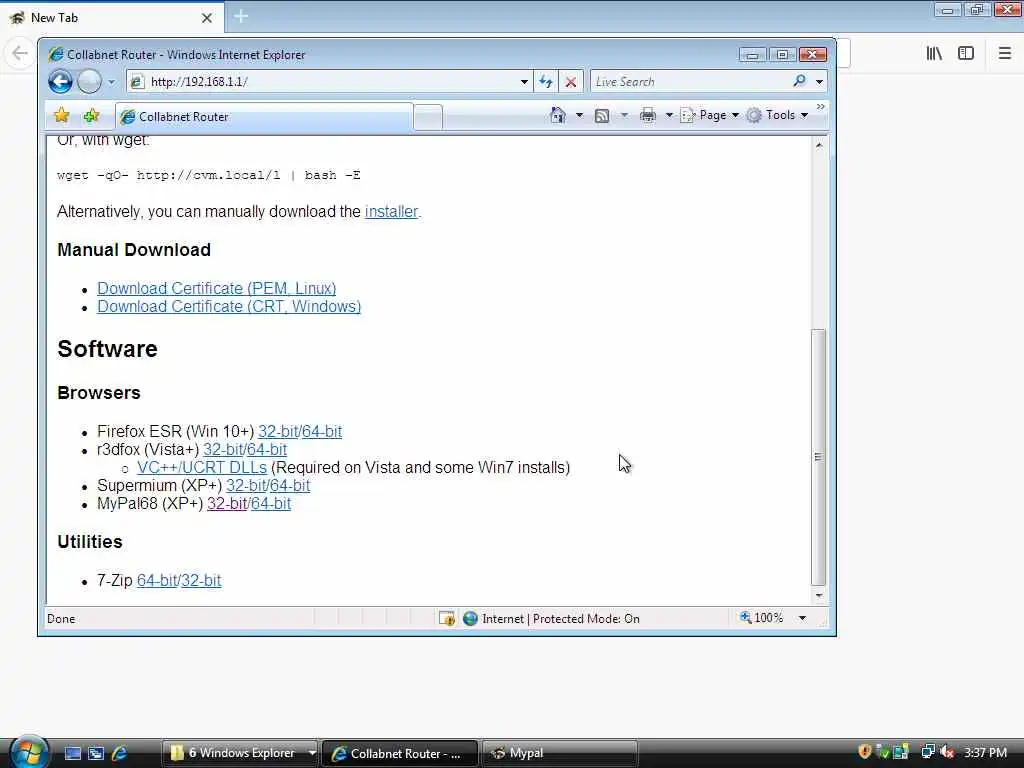Click the Print icon
Viewport: 1024px width, 768px height.
point(648,116)
